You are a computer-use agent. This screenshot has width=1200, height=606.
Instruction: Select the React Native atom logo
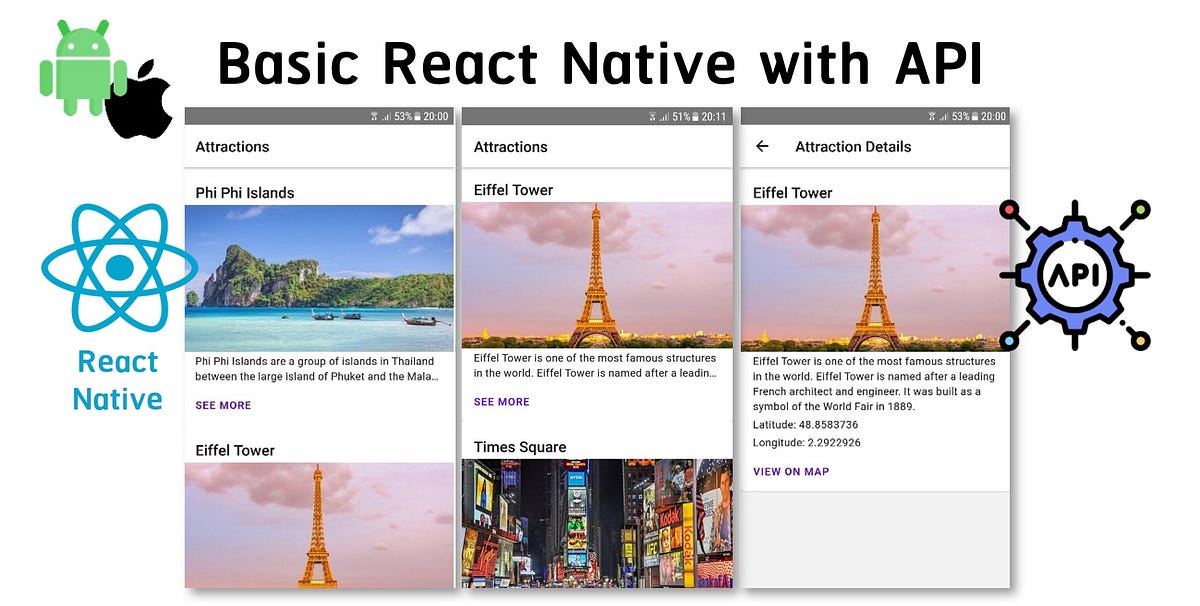(x=117, y=268)
